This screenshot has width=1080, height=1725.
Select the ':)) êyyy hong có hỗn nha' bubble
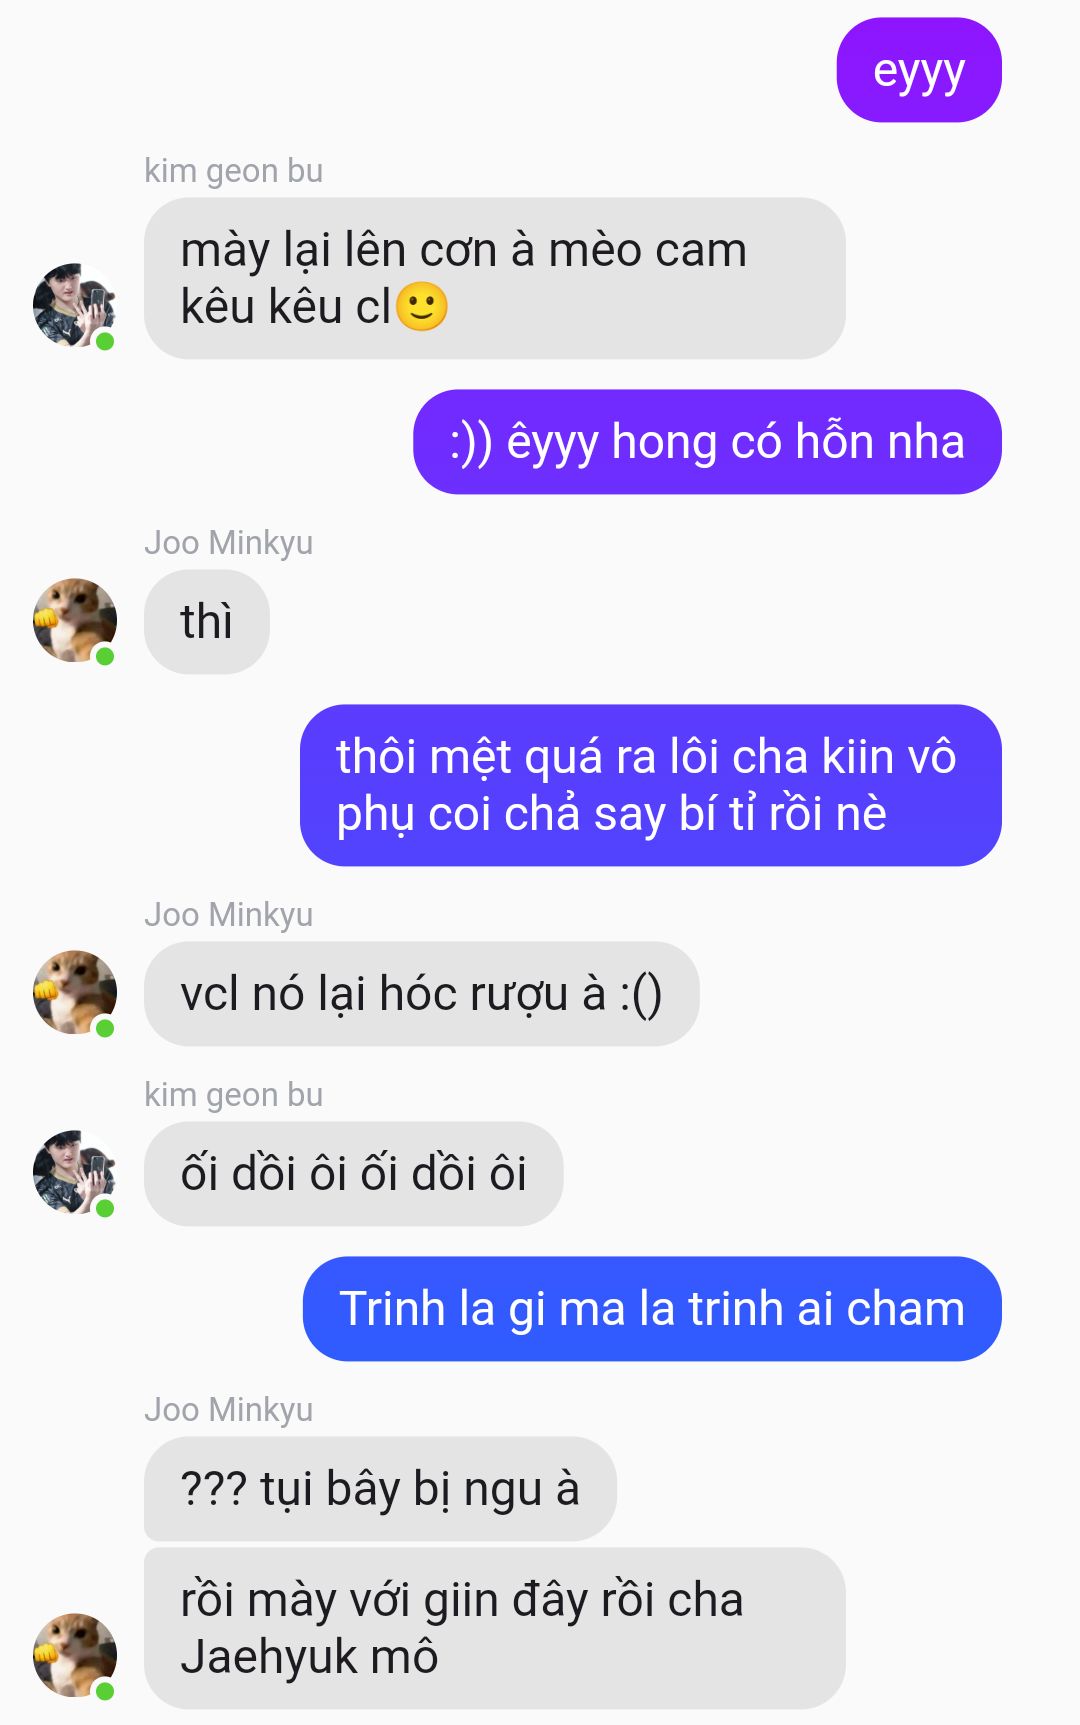point(707,442)
